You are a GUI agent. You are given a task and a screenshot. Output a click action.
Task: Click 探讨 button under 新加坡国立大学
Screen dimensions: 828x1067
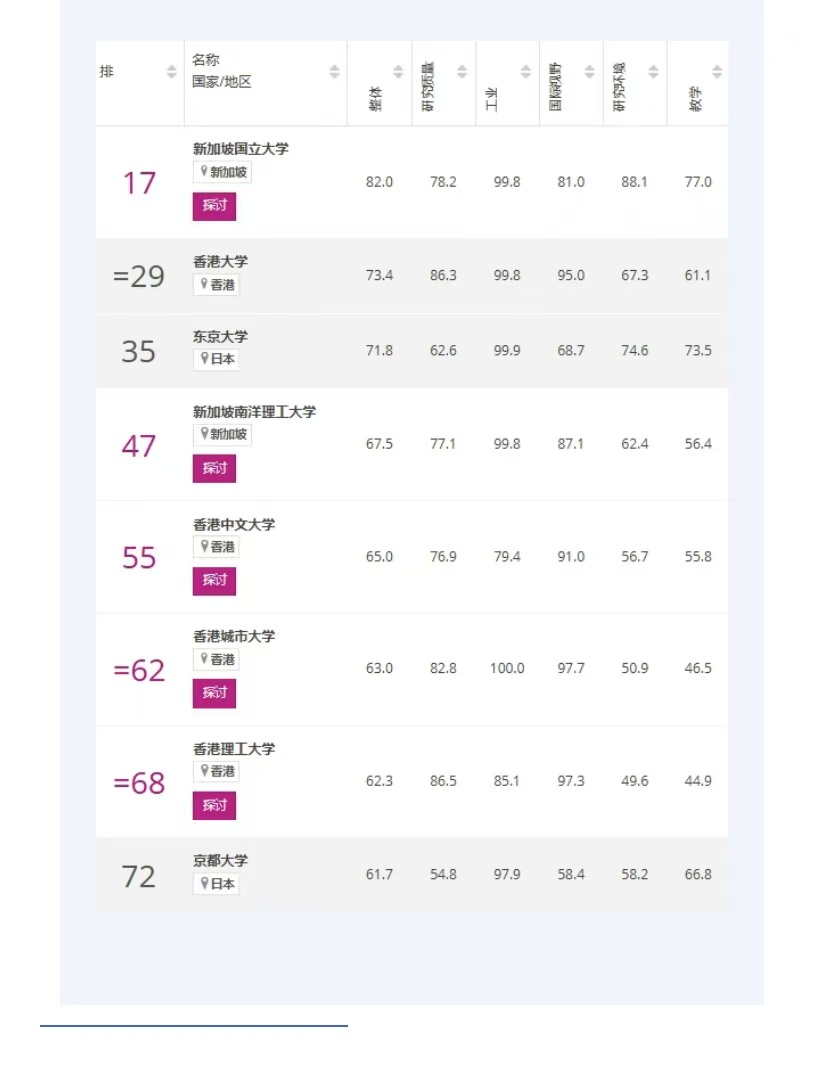[x=214, y=206]
